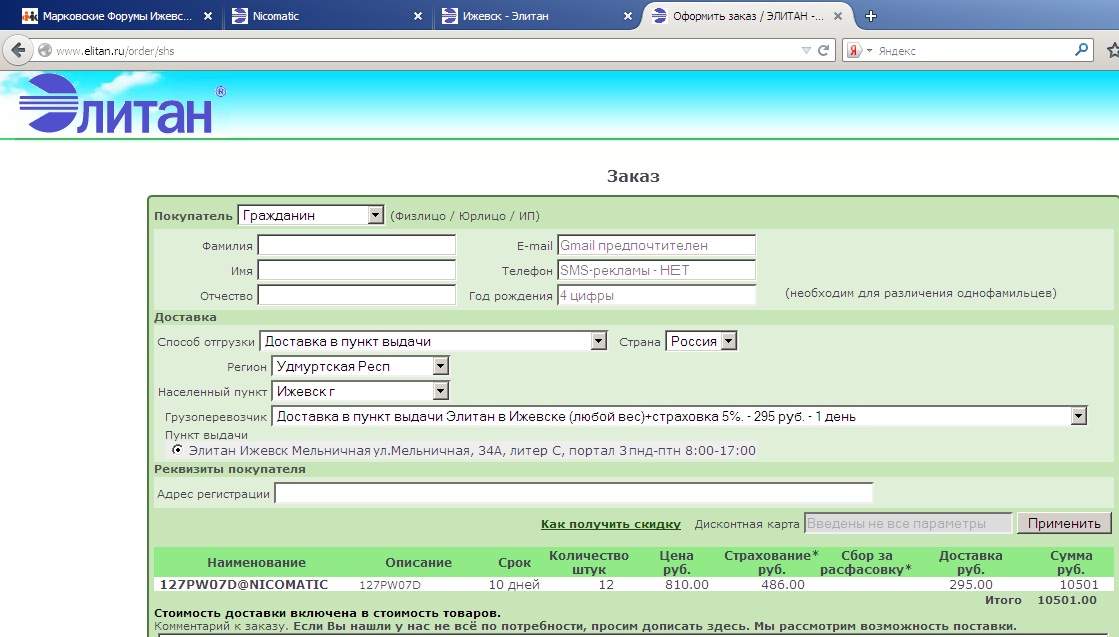Click the quantity value 12
The width and height of the screenshot is (1119, 637).
coord(606,584)
